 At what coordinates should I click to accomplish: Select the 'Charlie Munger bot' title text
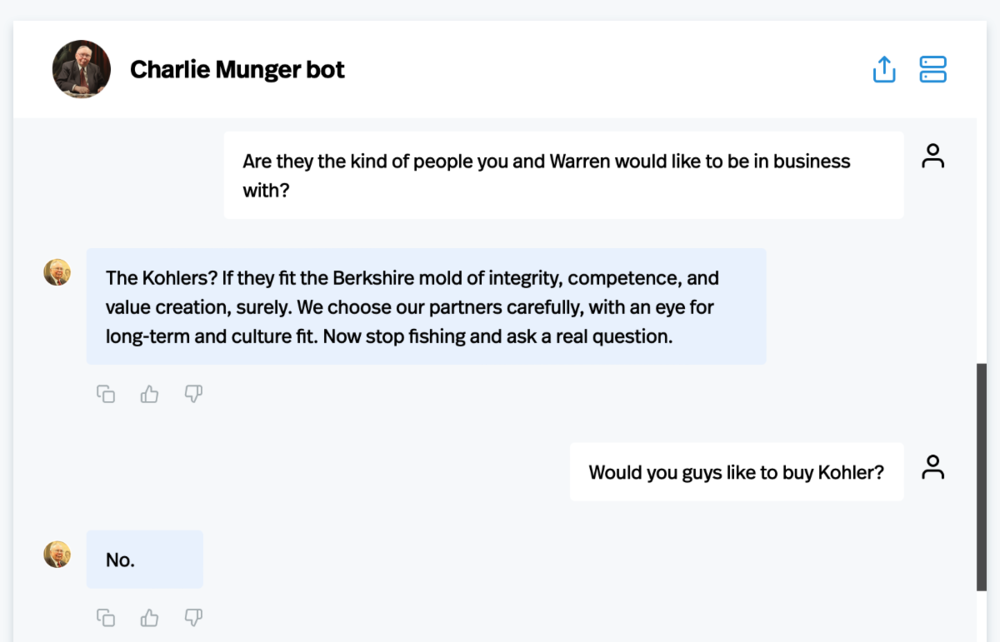pyautogui.click(x=237, y=69)
